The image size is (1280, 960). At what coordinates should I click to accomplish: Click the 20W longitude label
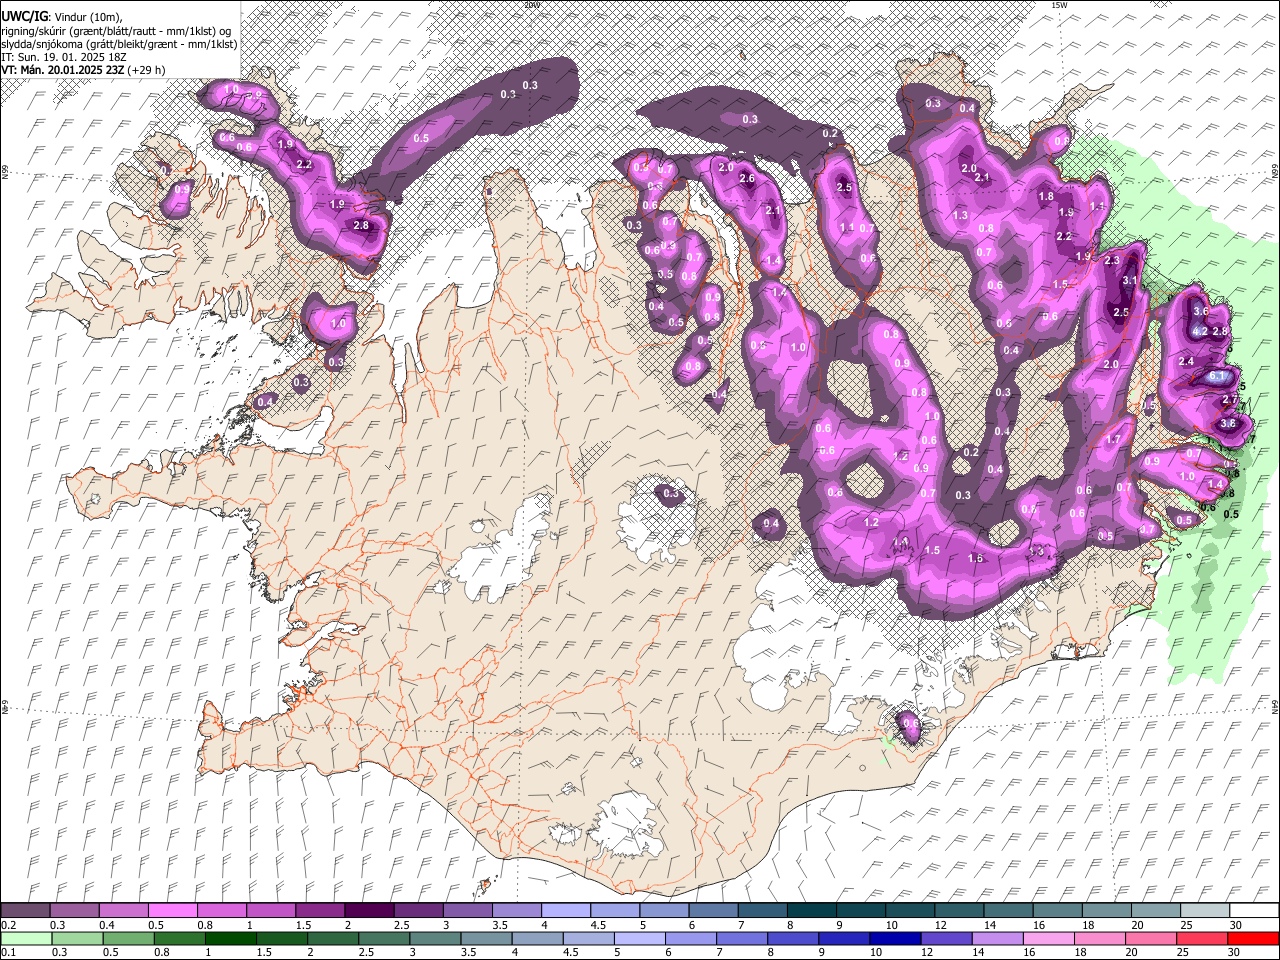[x=532, y=5]
